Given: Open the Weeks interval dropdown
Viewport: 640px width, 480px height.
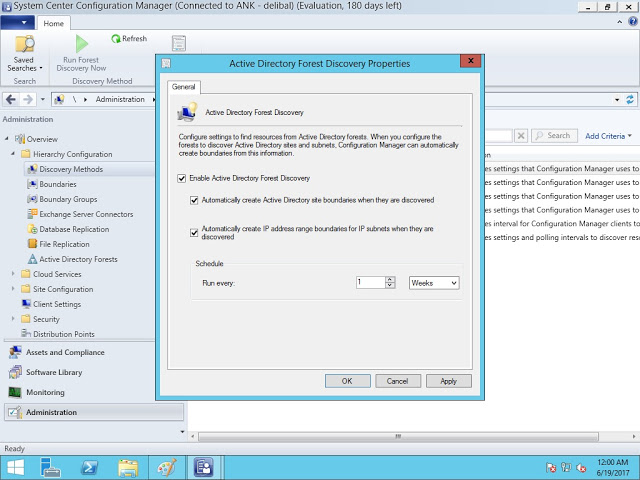Looking at the screenshot, I should (434, 283).
